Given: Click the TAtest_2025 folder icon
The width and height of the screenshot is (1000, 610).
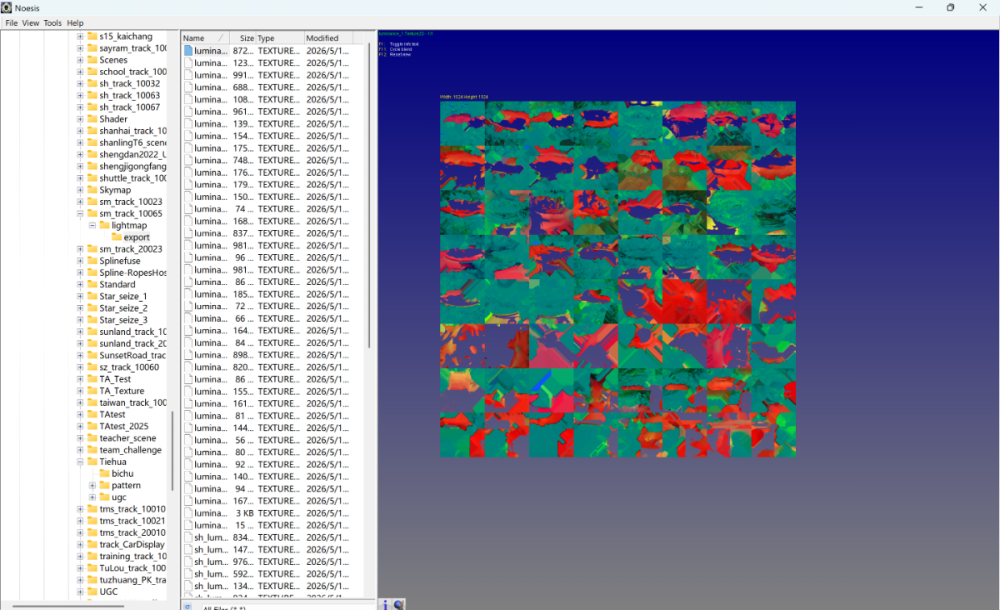Looking at the screenshot, I should 92,426.
